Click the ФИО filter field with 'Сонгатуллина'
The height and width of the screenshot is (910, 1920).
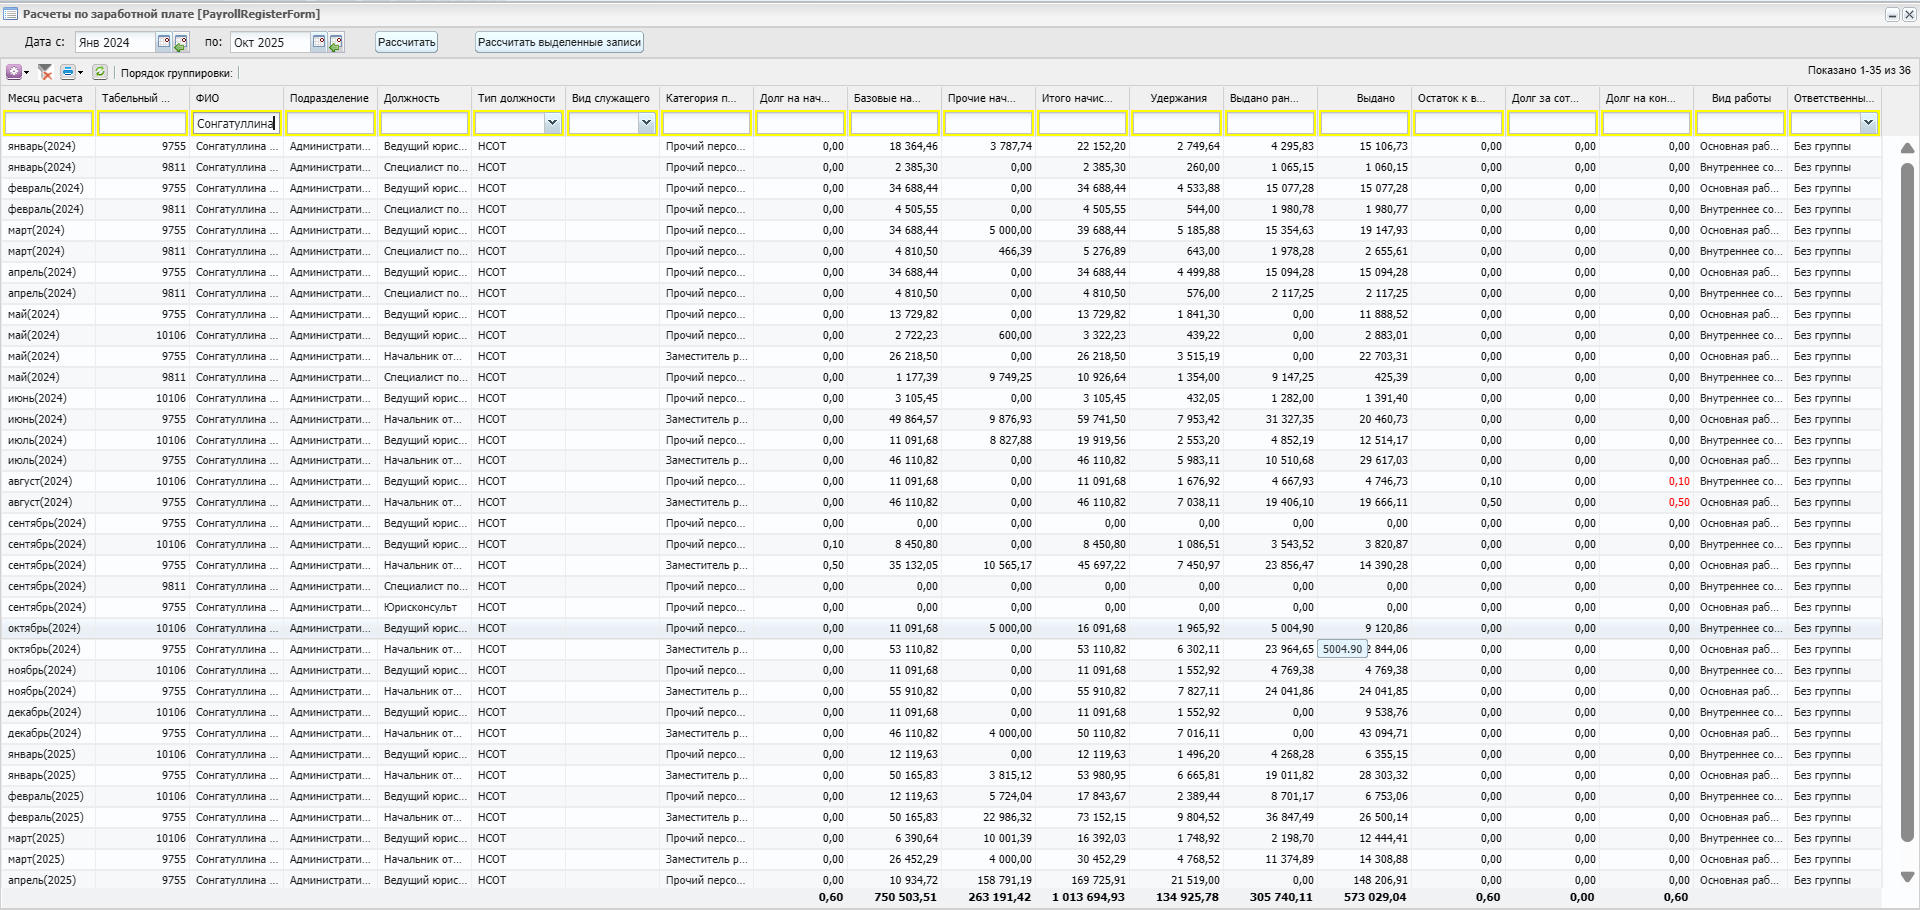tap(236, 123)
